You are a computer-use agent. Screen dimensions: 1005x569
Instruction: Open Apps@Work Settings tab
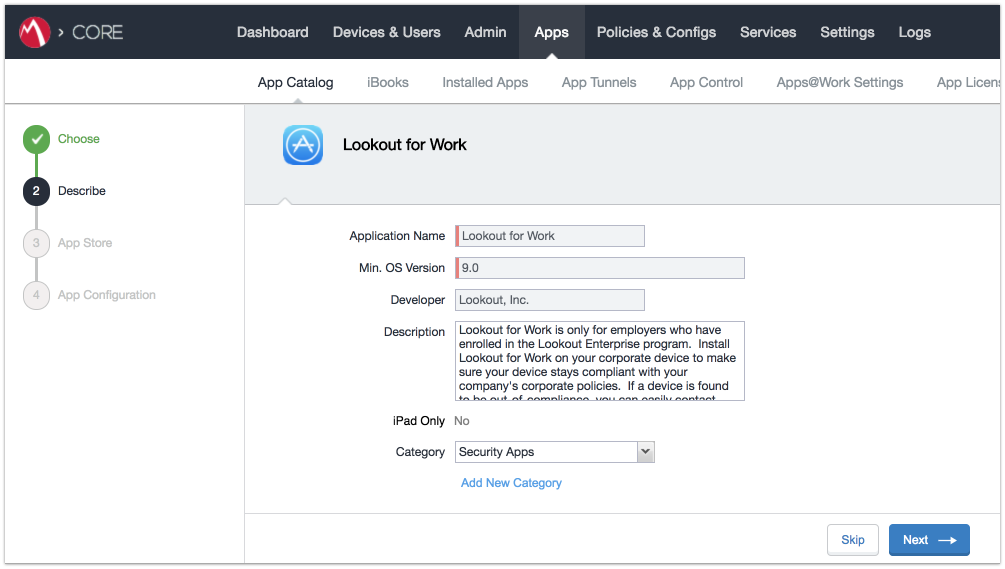coord(839,82)
